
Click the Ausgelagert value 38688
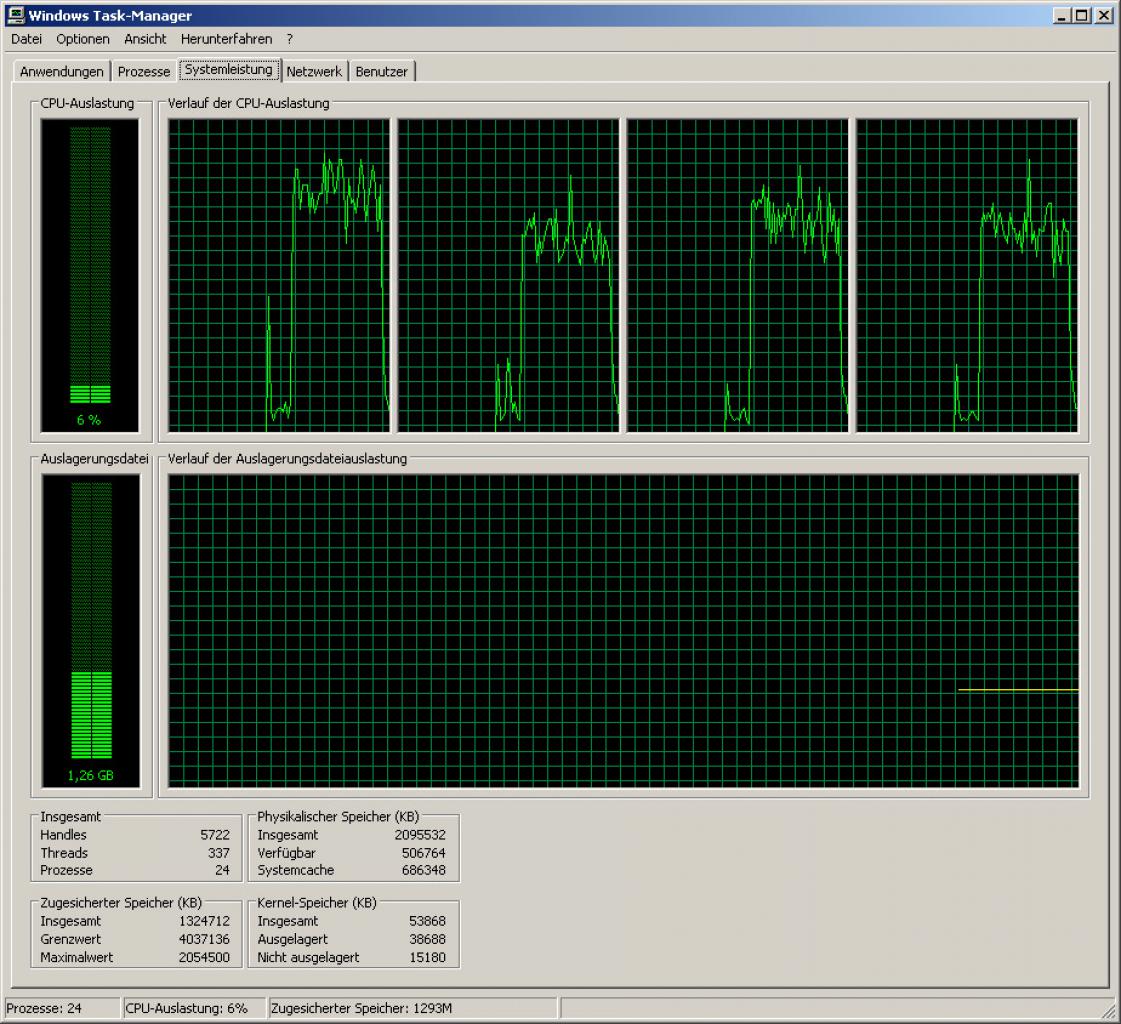coord(427,939)
